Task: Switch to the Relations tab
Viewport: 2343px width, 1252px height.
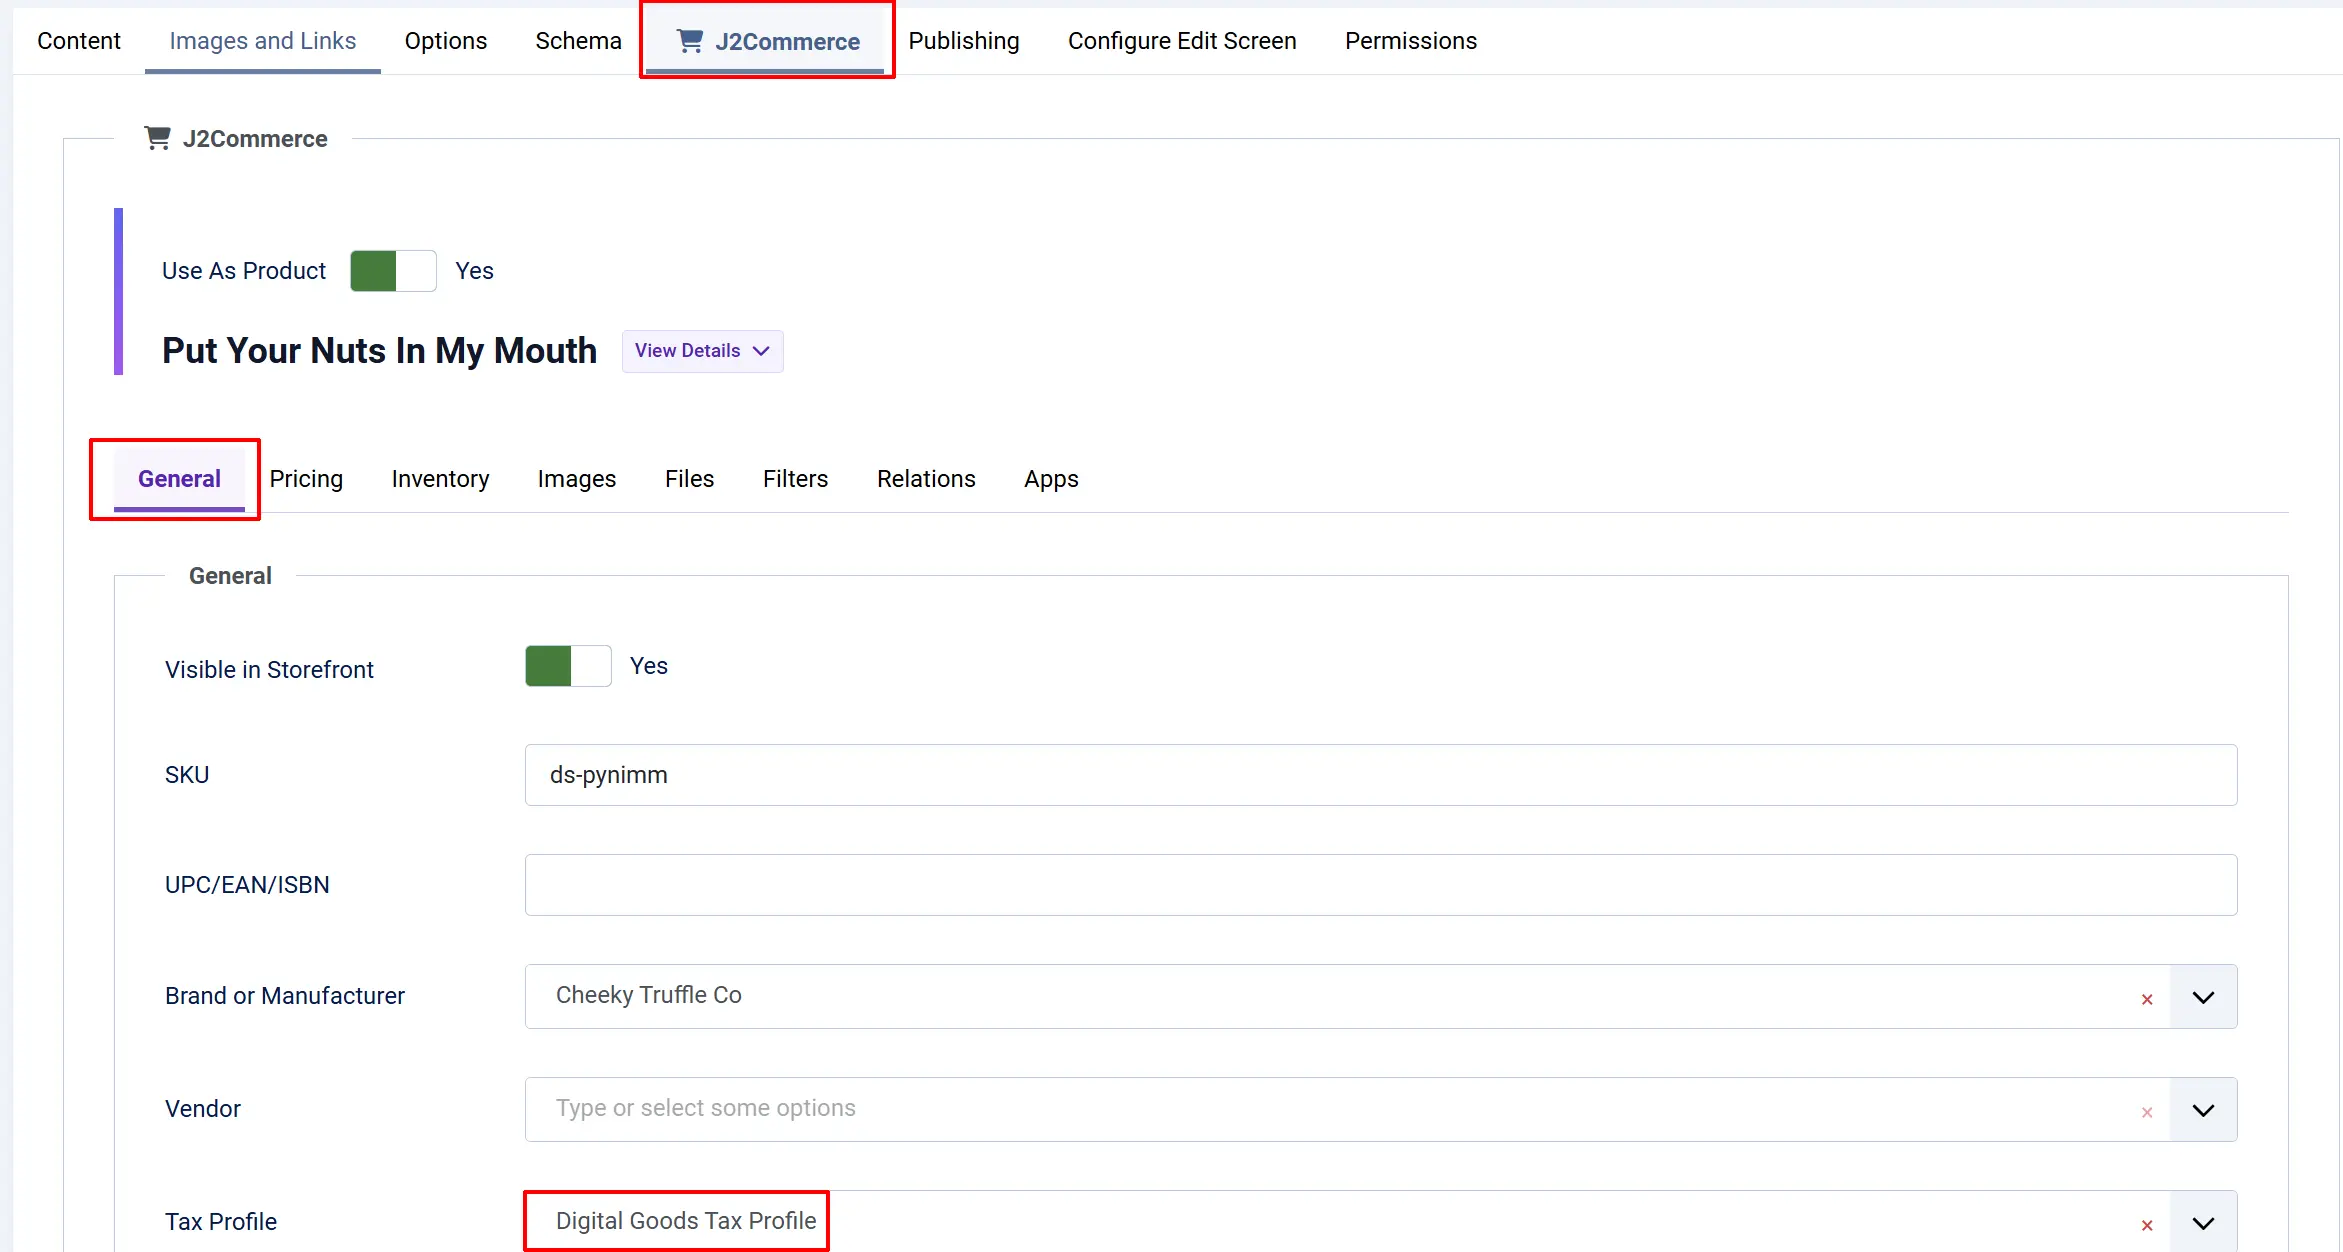Action: 926,479
